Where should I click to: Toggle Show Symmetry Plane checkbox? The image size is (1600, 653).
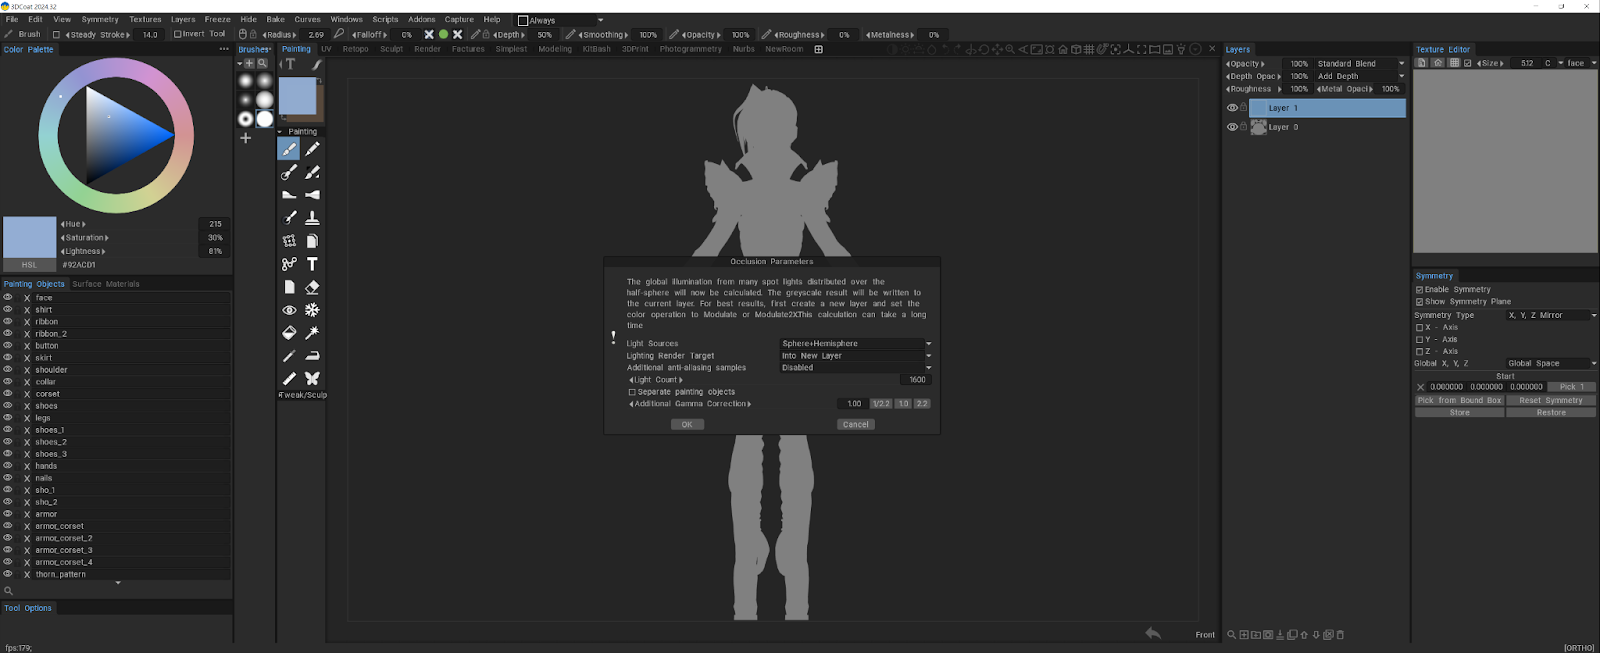click(1419, 302)
